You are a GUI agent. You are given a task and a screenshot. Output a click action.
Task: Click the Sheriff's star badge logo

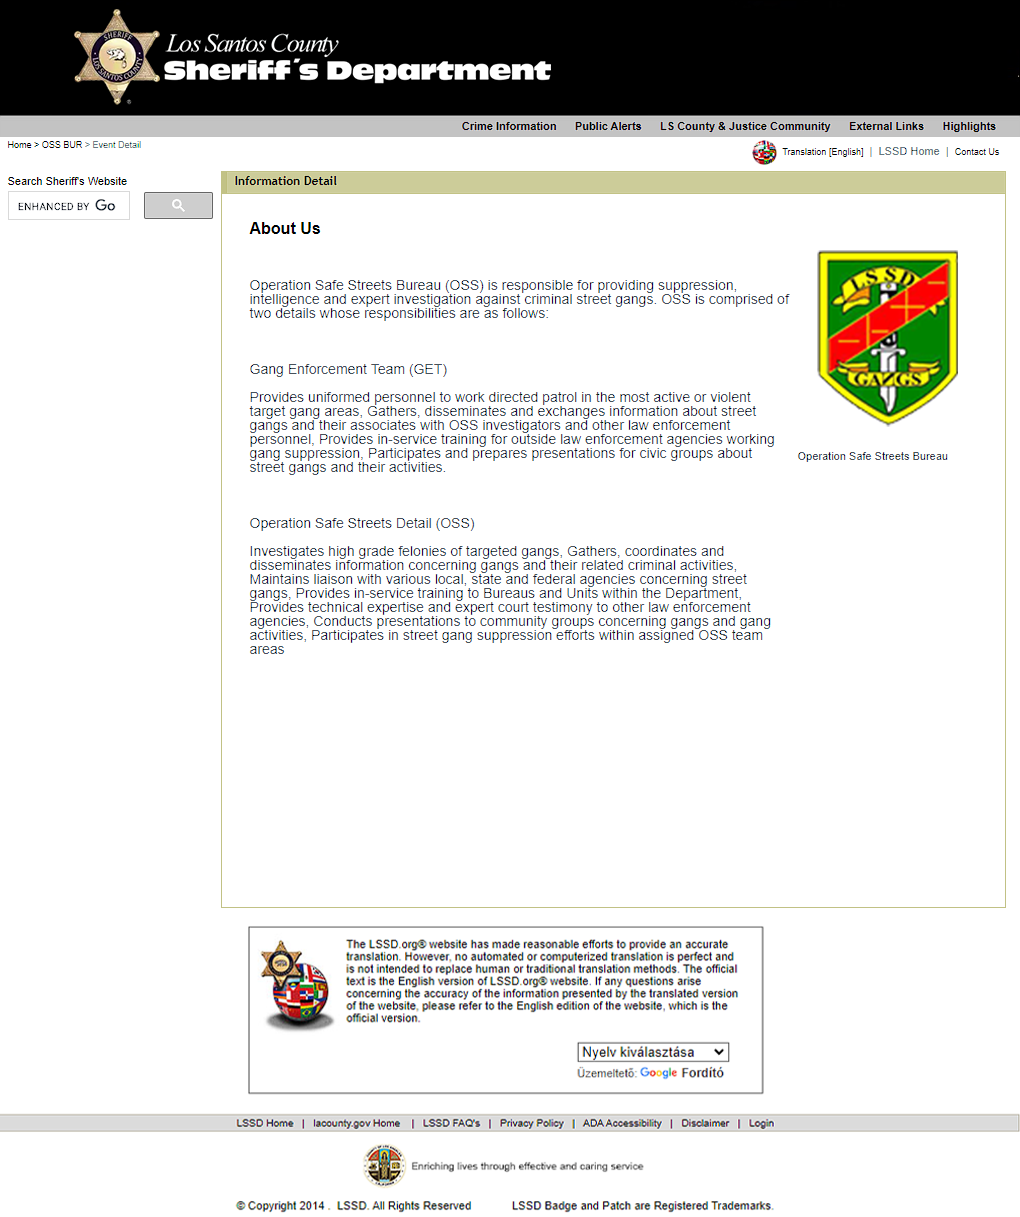point(116,57)
